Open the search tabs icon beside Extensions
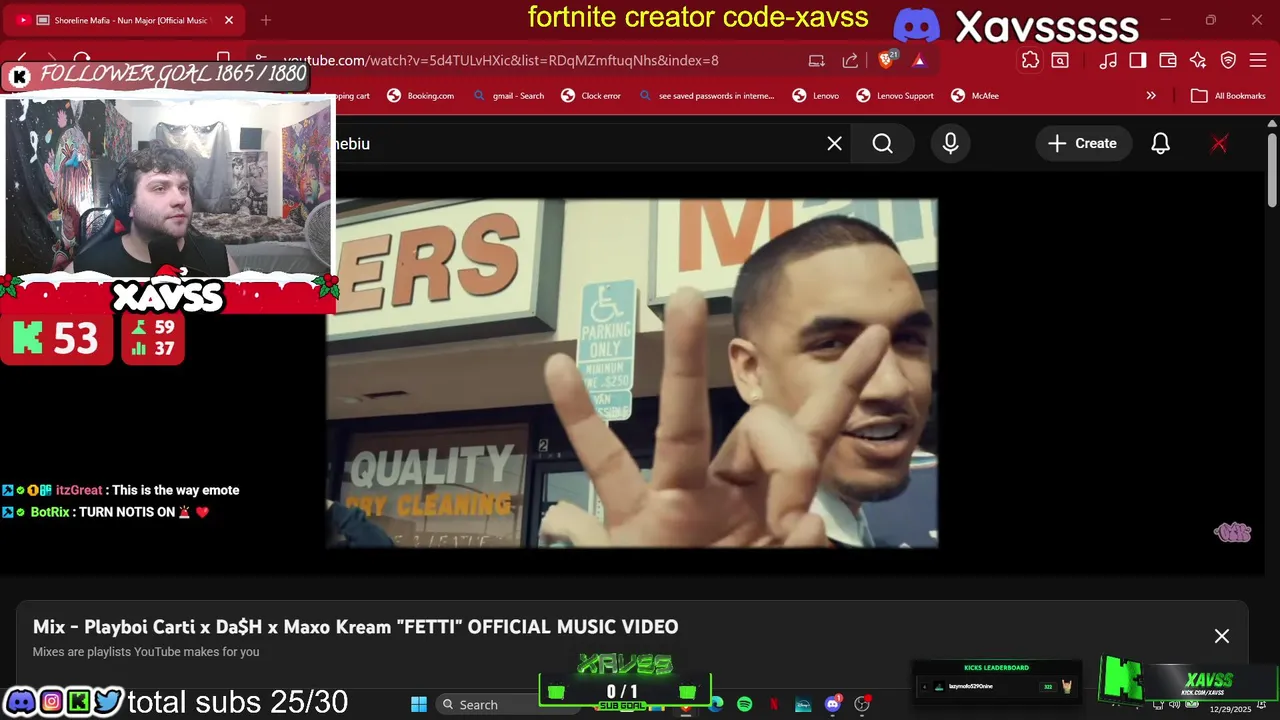This screenshot has height=720, width=1280. tap(1060, 60)
